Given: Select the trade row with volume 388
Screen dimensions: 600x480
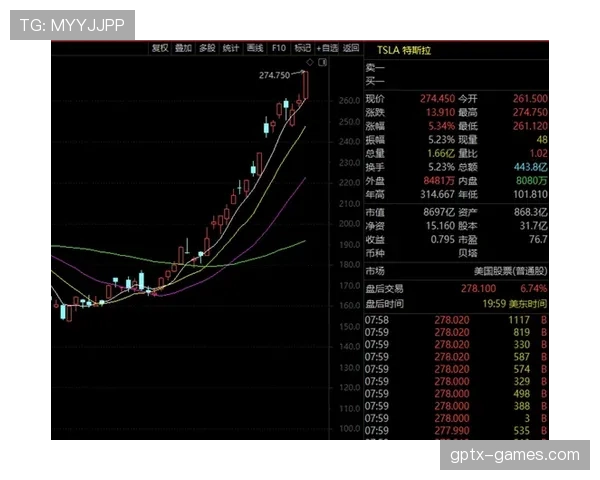Looking at the screenshot, I should tap(456, 406).
